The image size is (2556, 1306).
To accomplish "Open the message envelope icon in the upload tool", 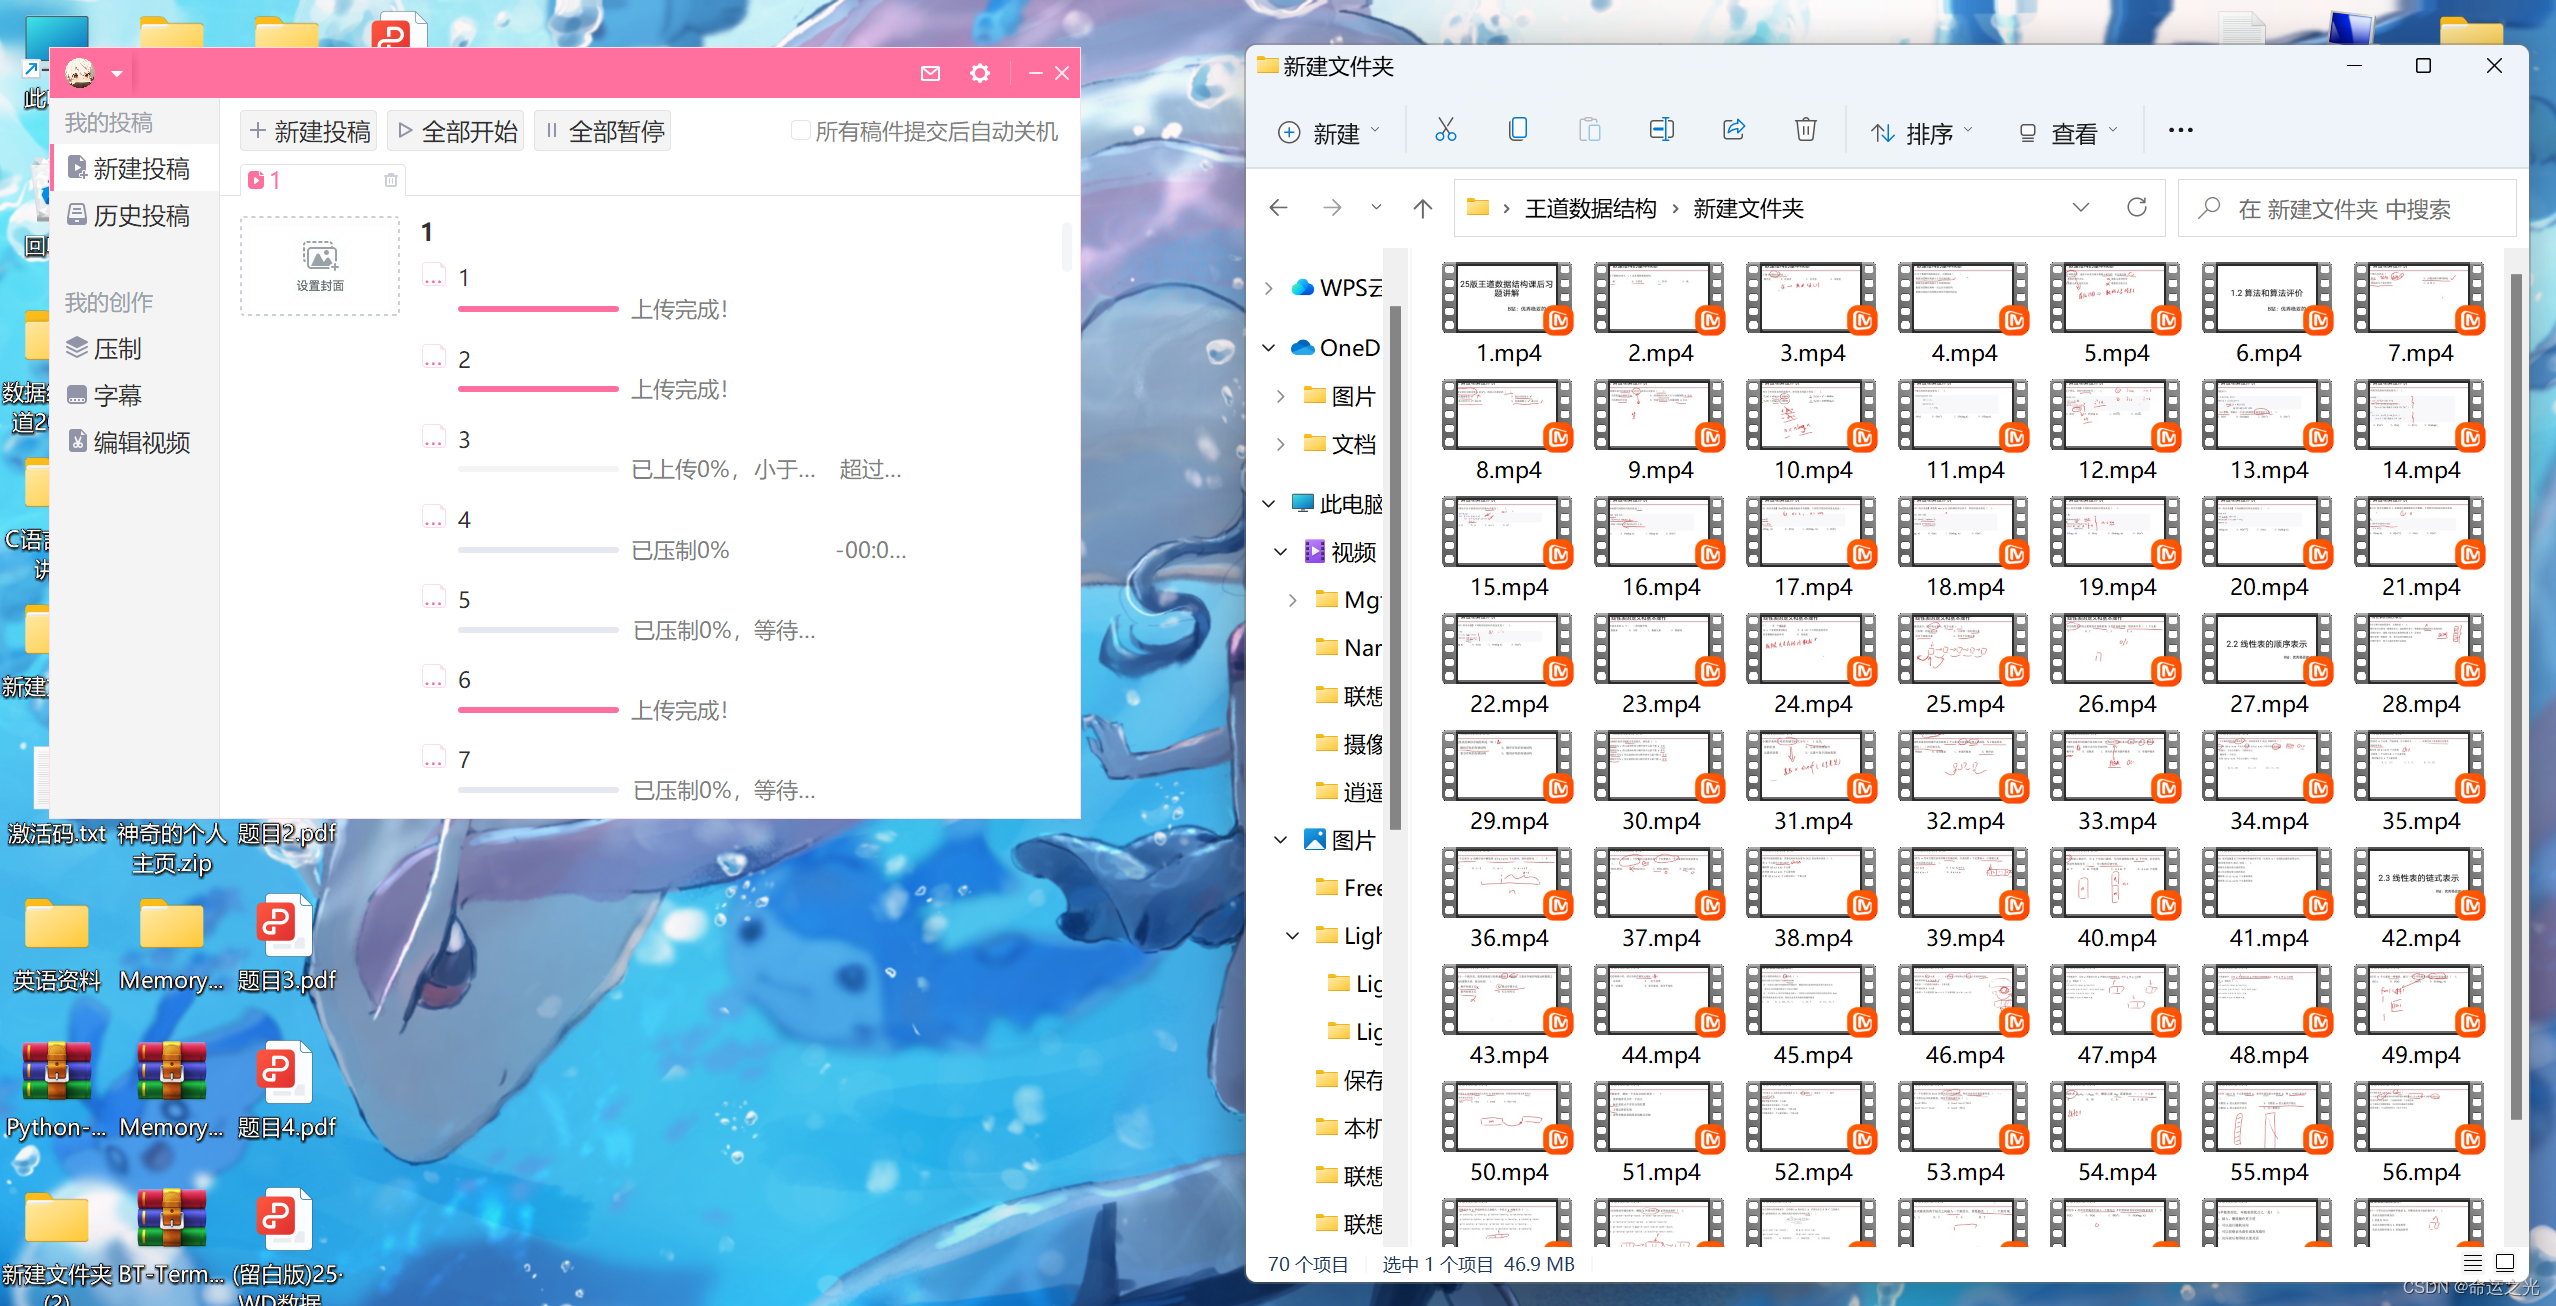I will coord(930,73).
